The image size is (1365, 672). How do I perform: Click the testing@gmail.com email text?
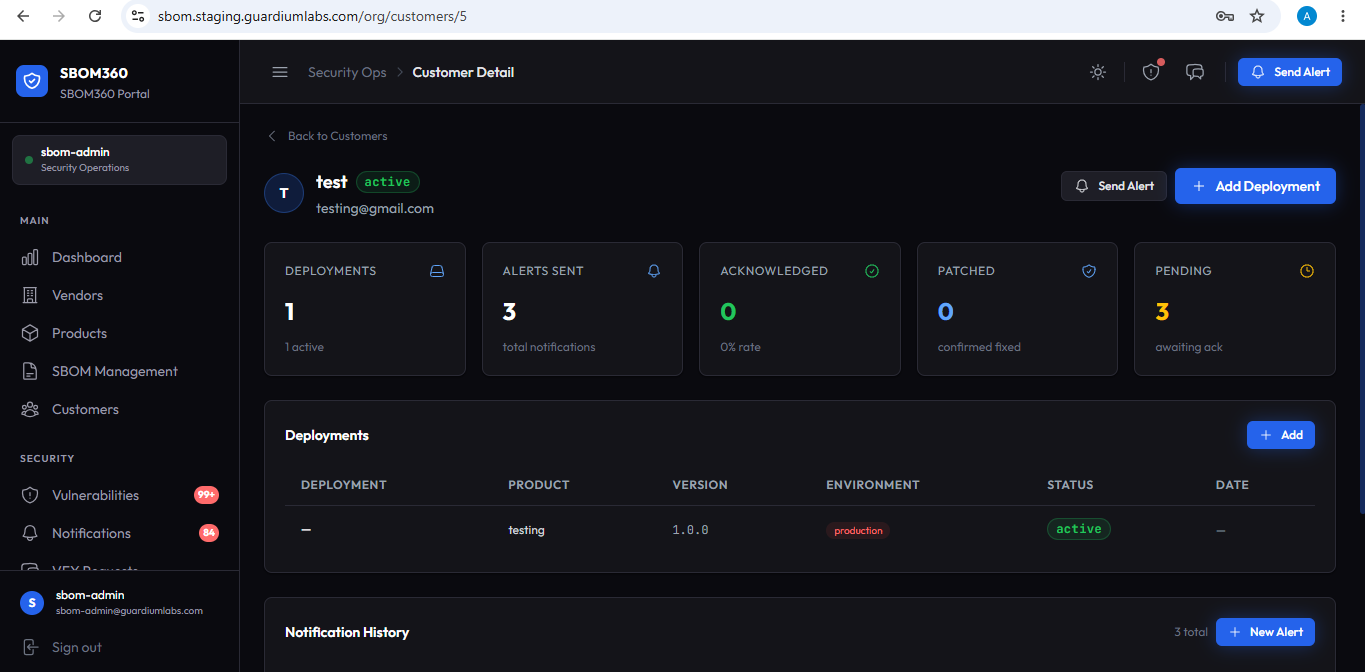(375, 209)
